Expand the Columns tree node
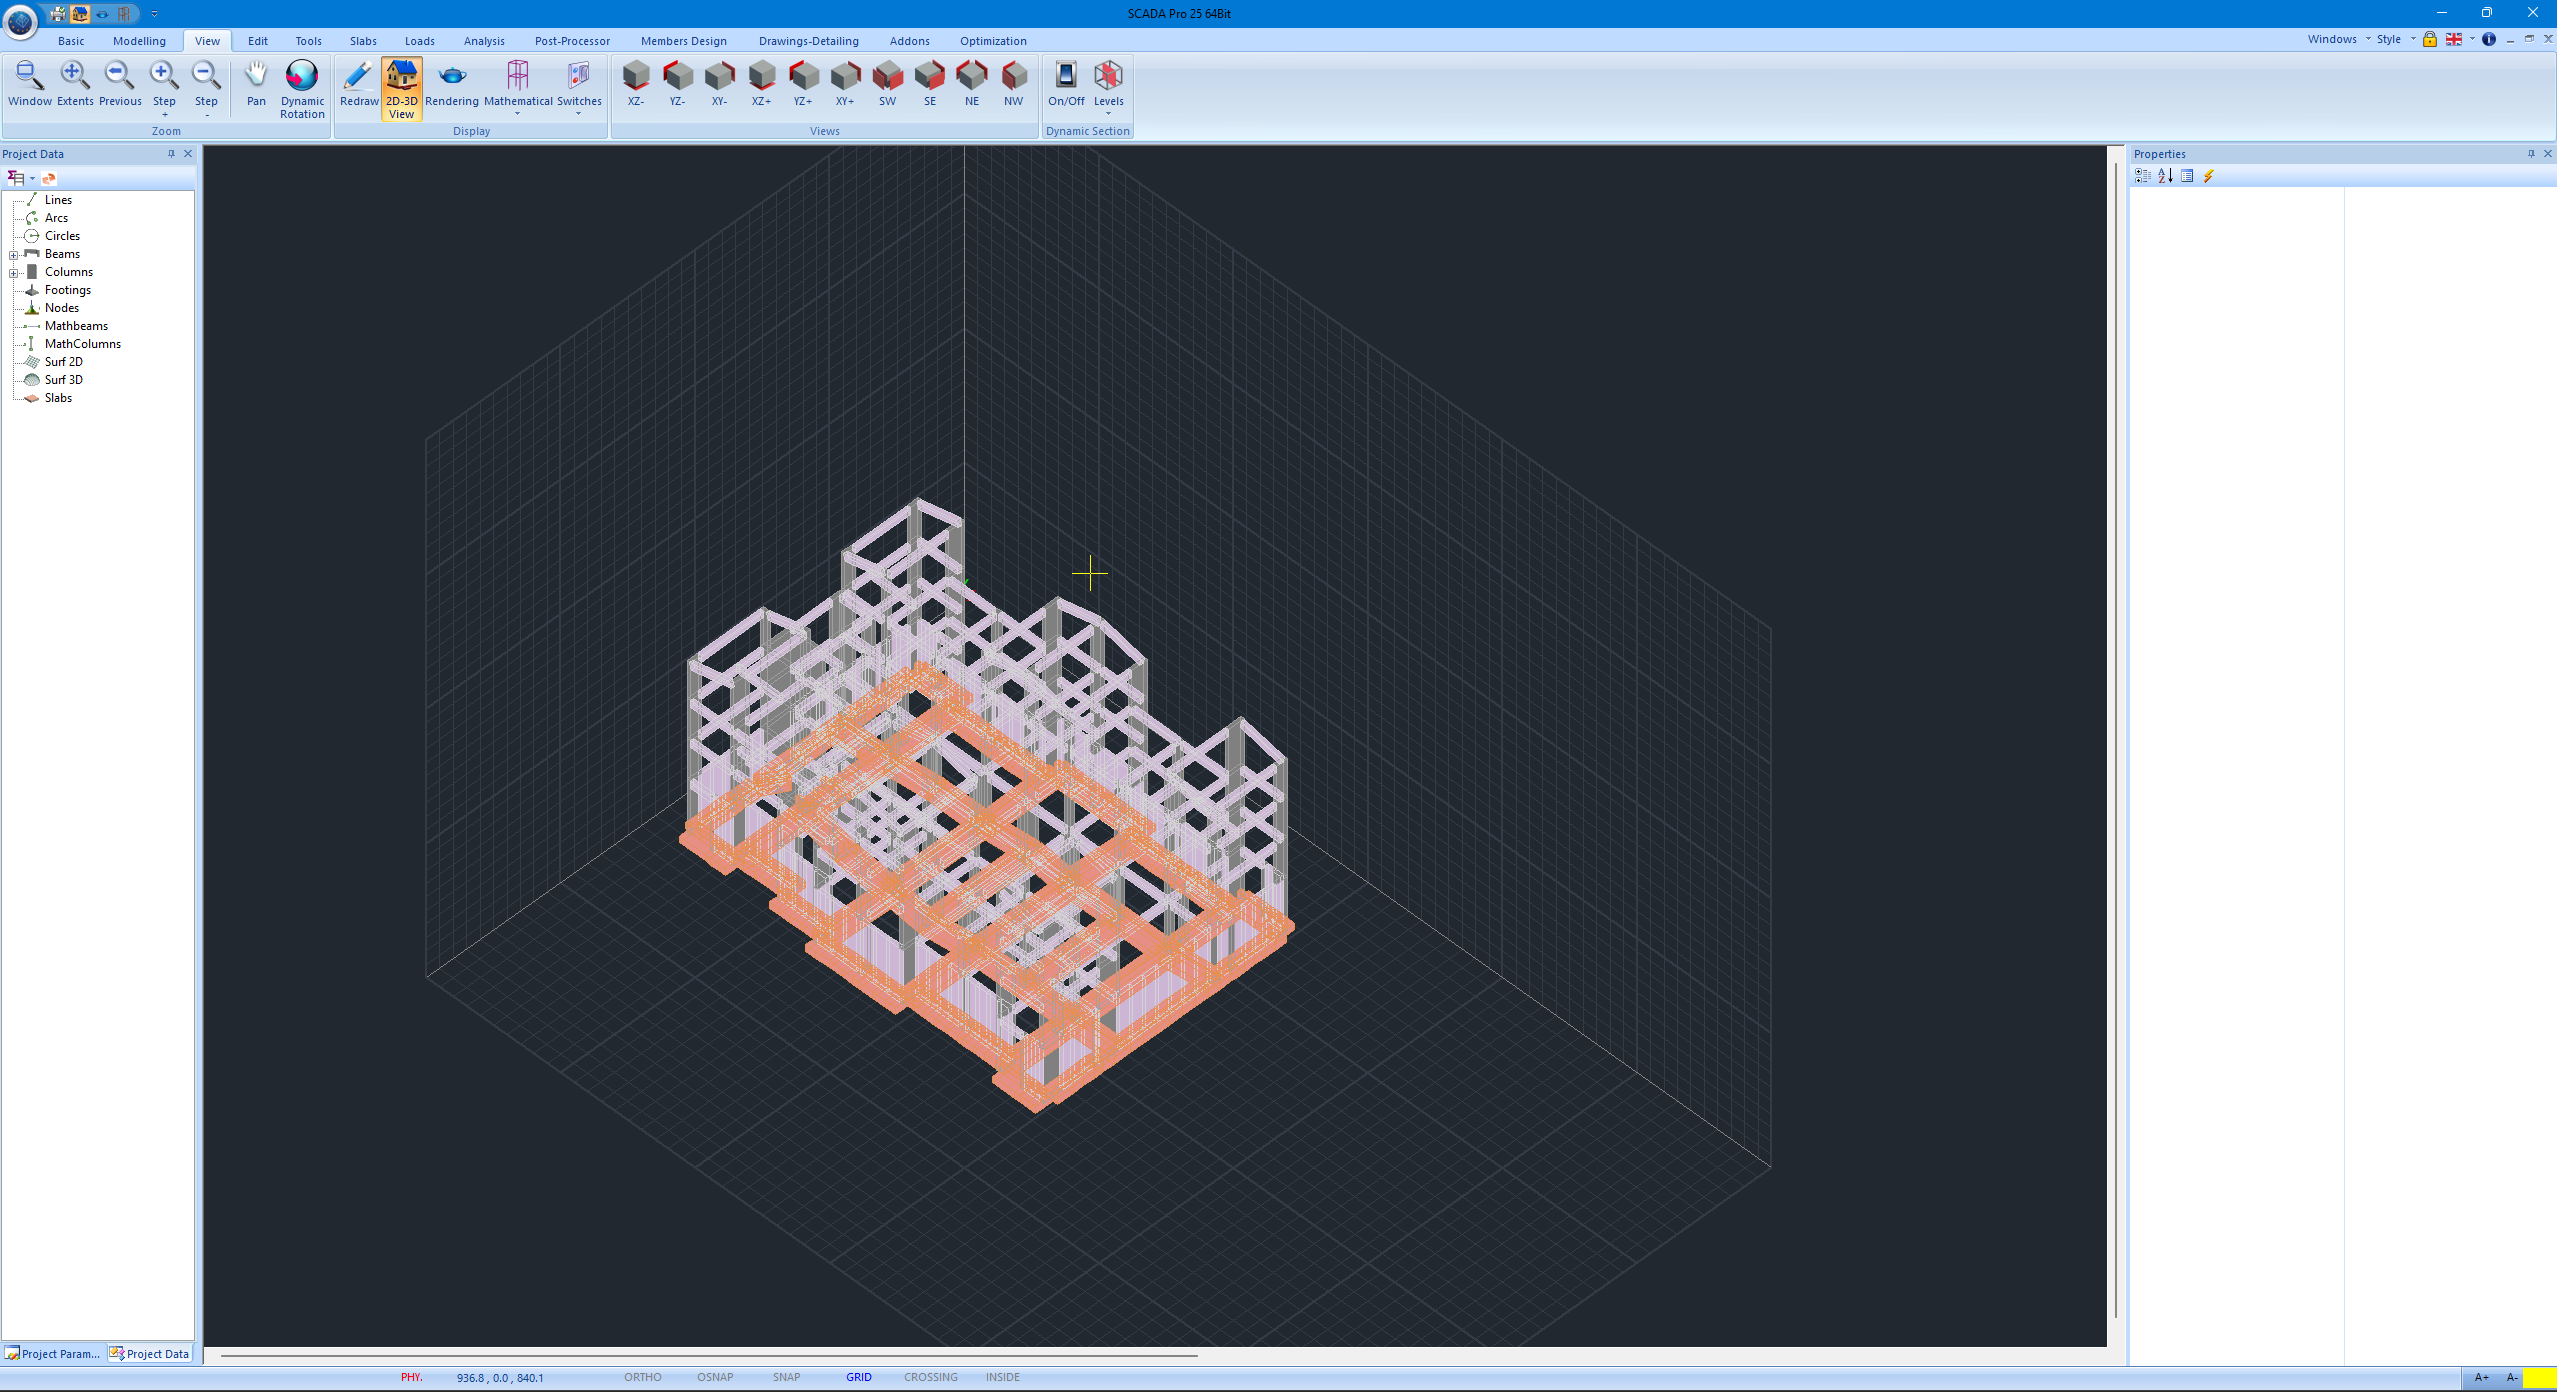Screen dimensions: 2557x1392 click(14, 272)
